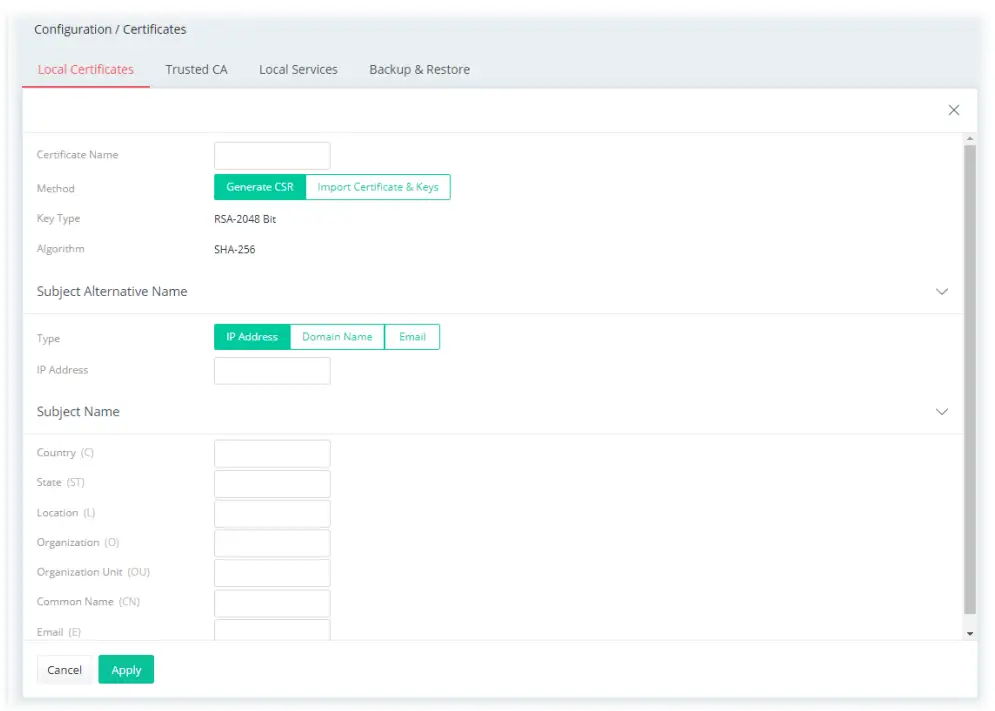Switch to the Trusted CA tab
Viewport: 995px width, 711px height.
[x=196, y=69]
